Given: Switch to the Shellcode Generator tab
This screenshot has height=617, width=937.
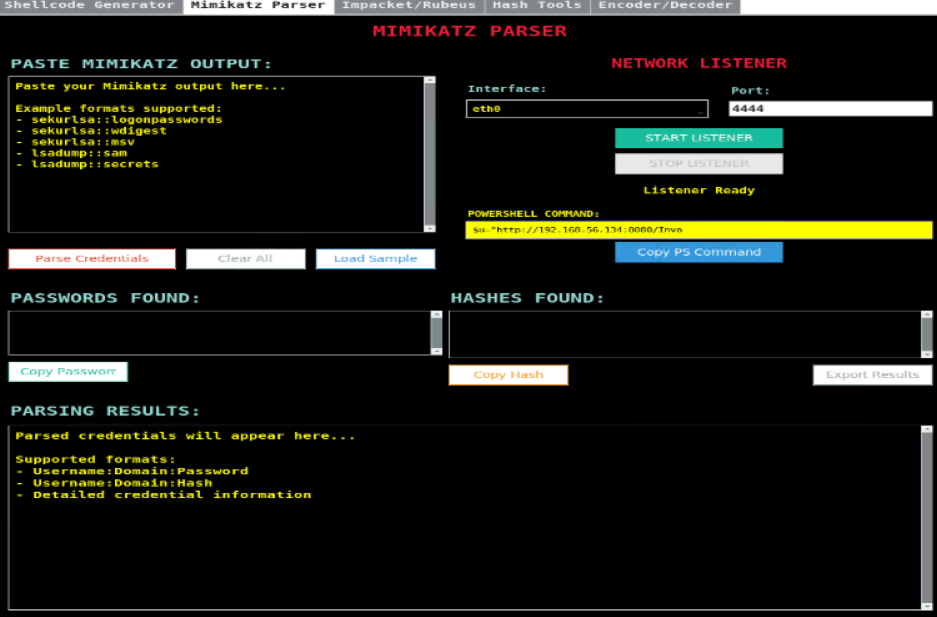Looking at the screenshot, I should click(x=90, y=6).
